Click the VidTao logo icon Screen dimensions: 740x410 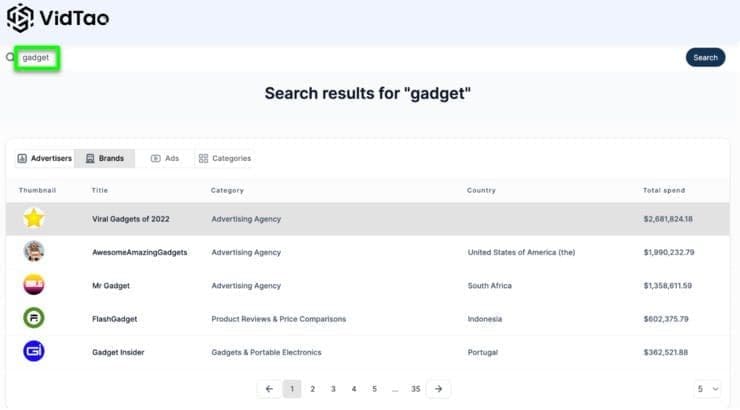pos(20,18)
